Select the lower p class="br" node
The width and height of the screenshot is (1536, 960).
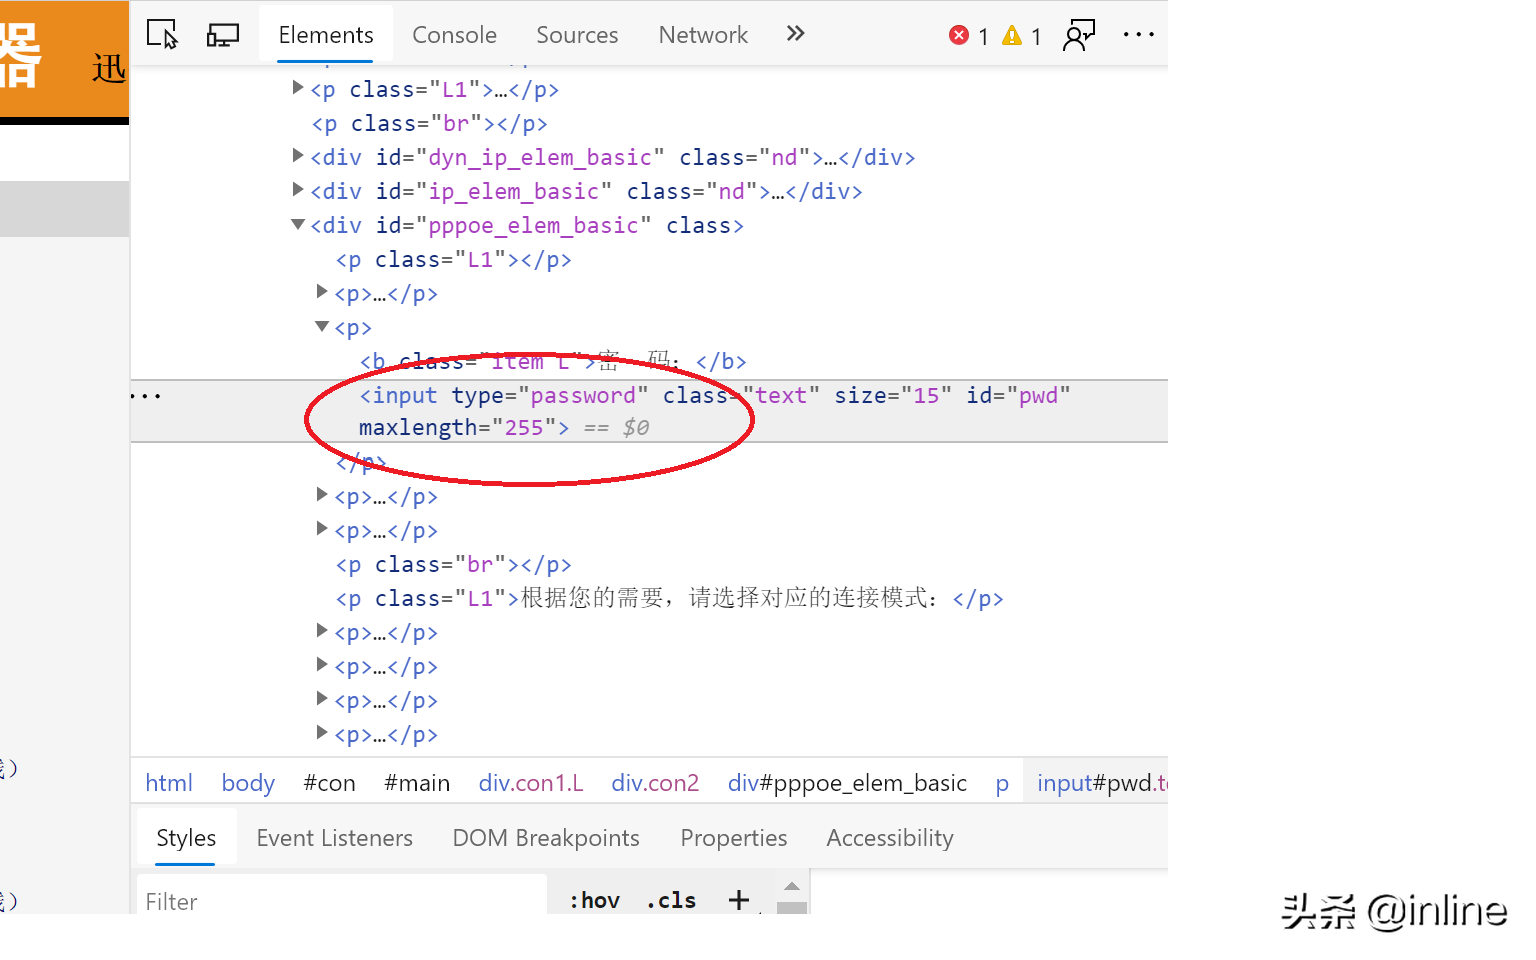coord(453,564)
